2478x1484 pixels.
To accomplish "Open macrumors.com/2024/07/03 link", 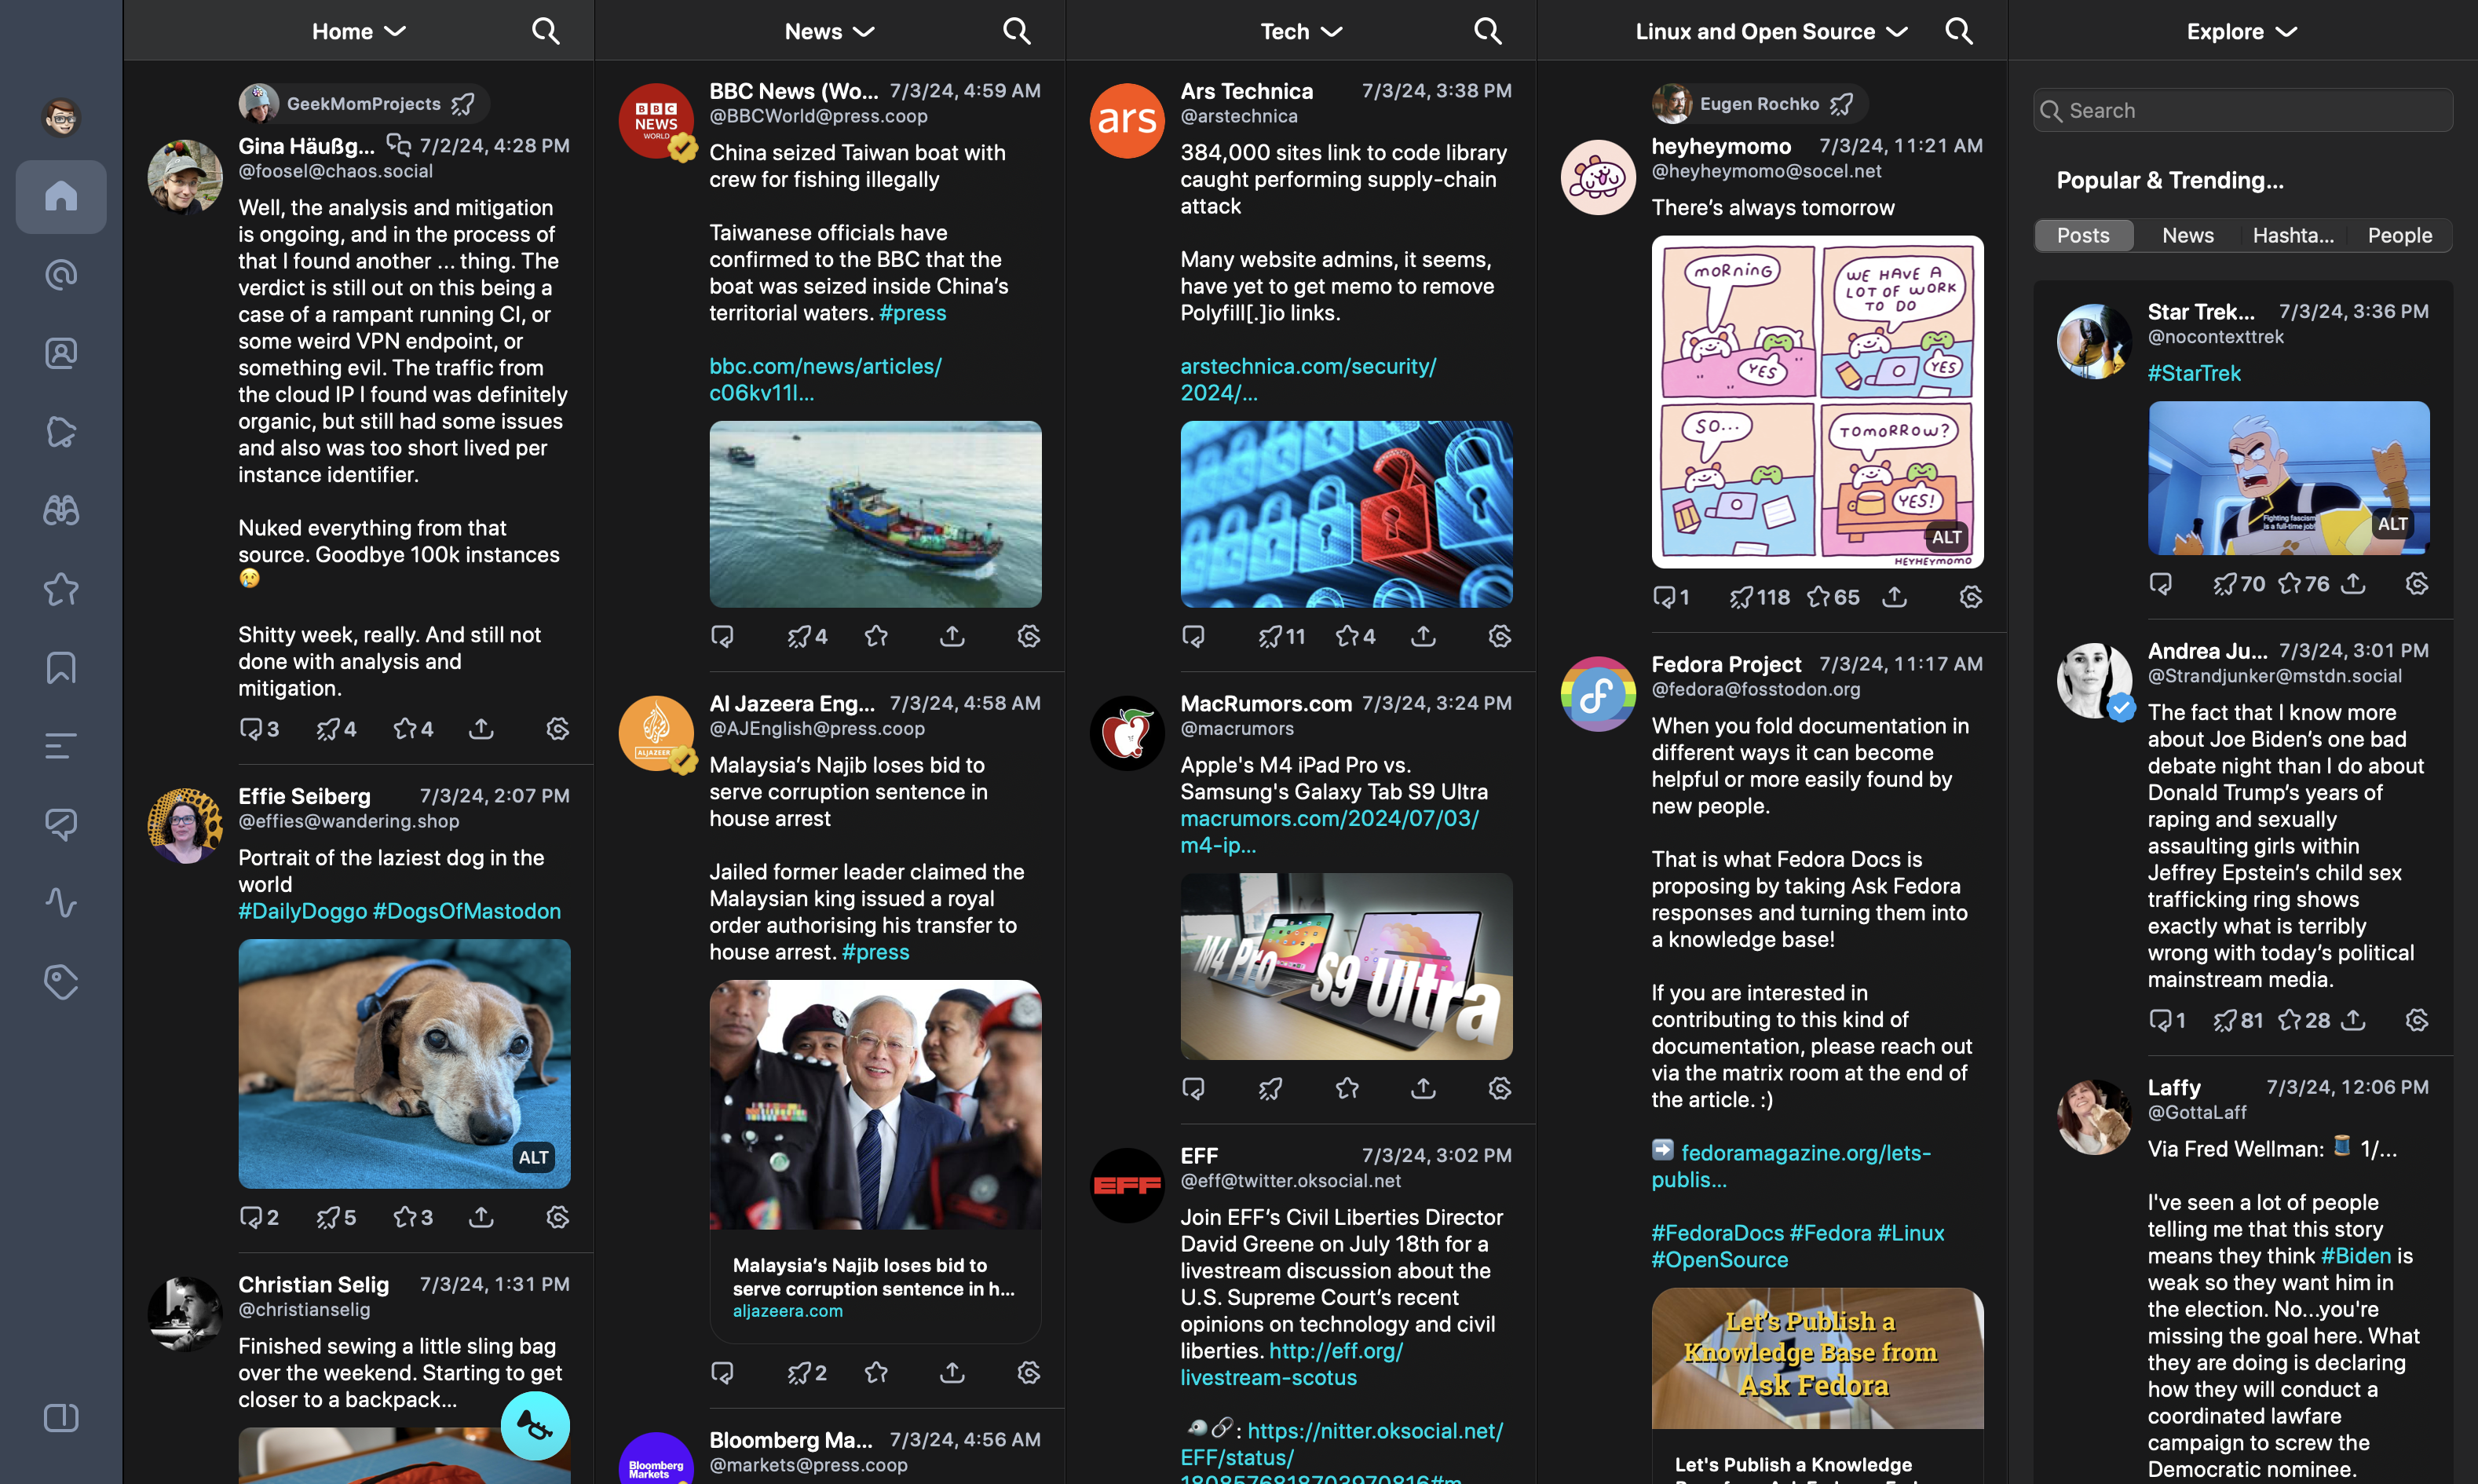I will click(1330, 832).
